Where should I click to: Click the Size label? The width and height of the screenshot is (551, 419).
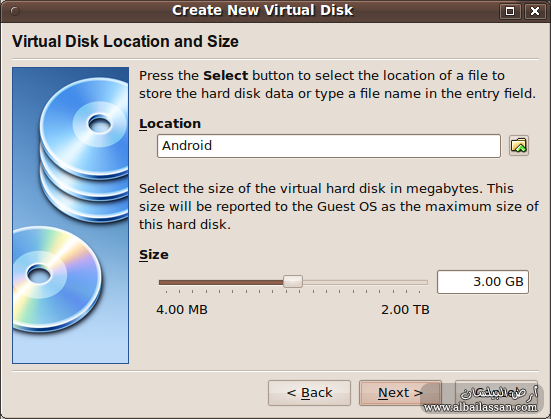coord(154,254)
